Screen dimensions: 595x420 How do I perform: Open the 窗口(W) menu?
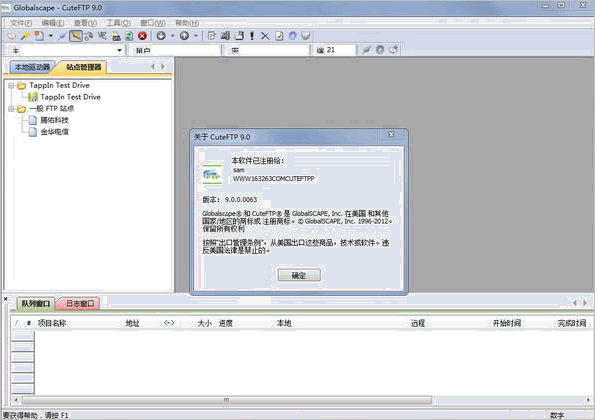(x=153, y=23)
